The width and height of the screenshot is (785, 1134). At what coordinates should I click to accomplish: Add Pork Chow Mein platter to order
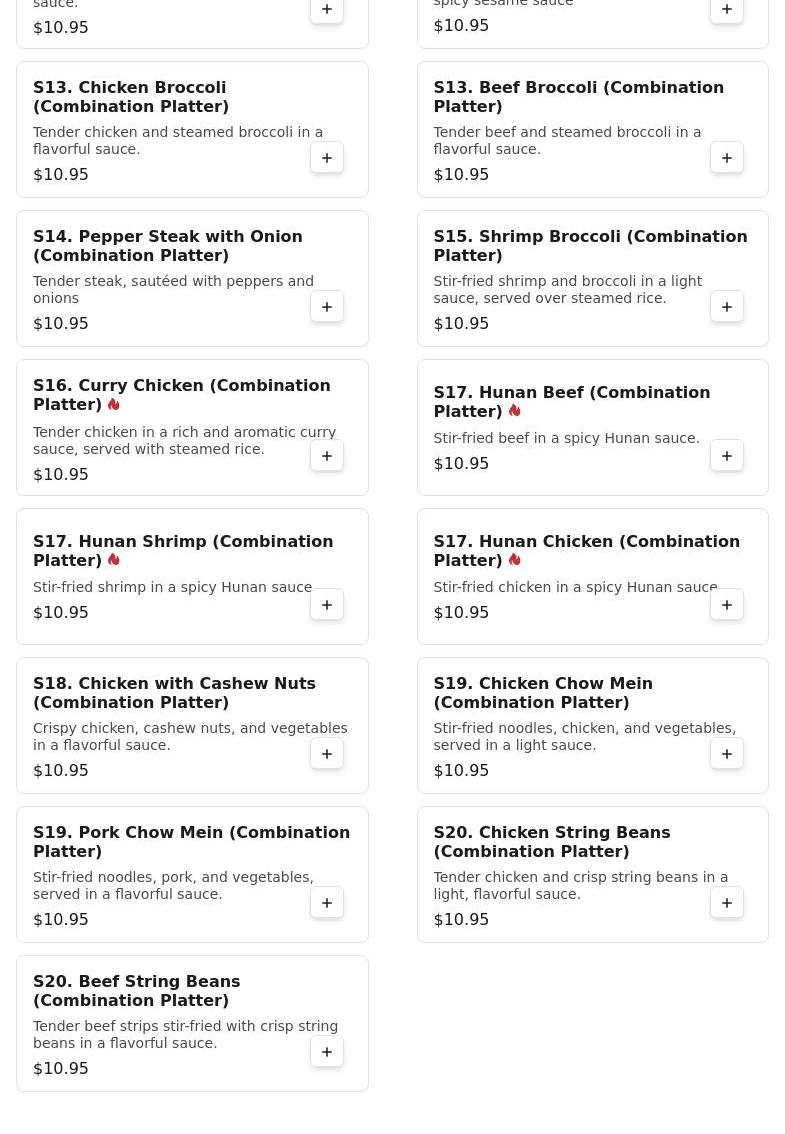click(x=327, y=903)
